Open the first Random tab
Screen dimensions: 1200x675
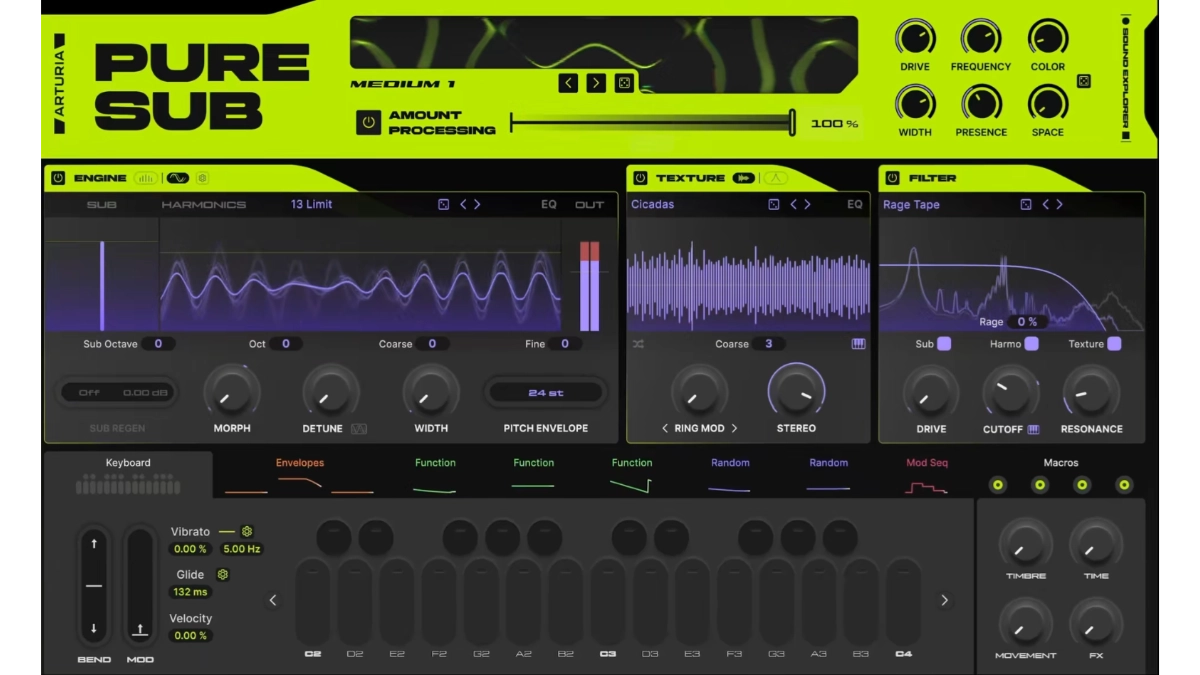click(730, 475)
